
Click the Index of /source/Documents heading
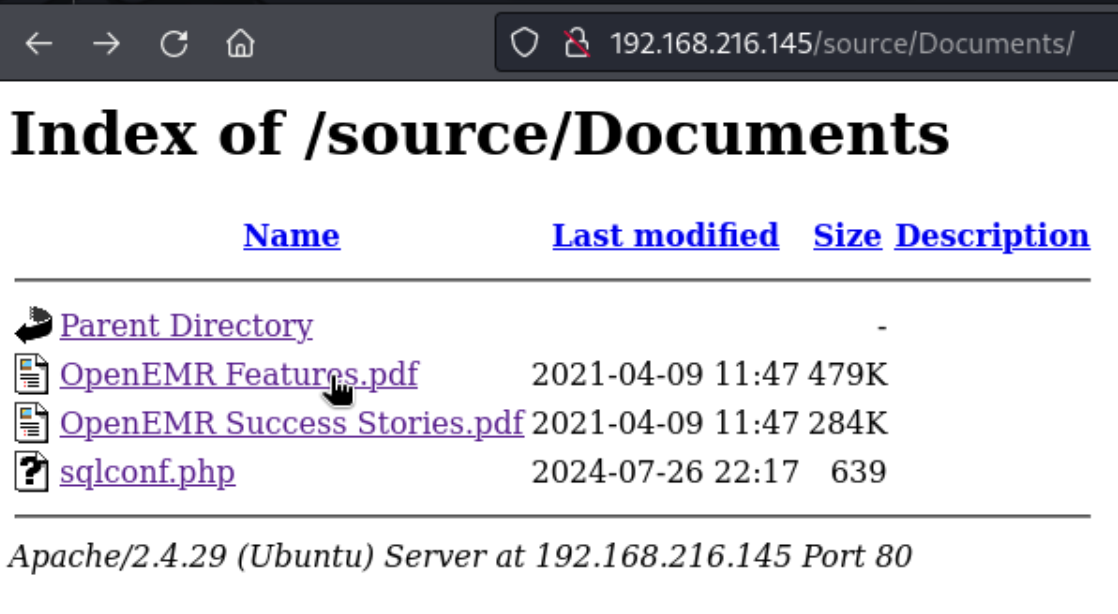[x=480, y=134]
